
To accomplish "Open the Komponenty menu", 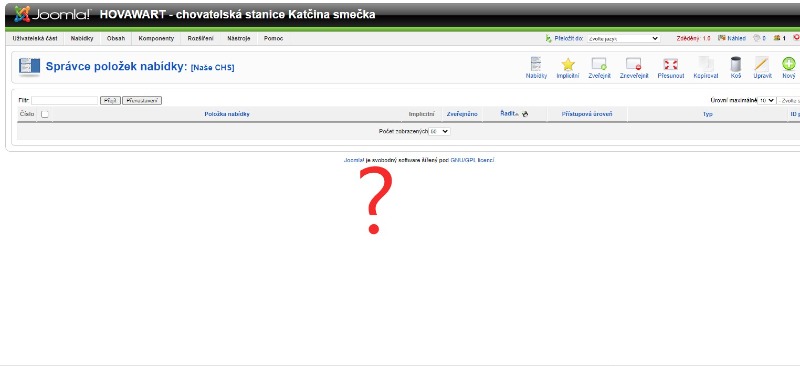I will 156,38.
